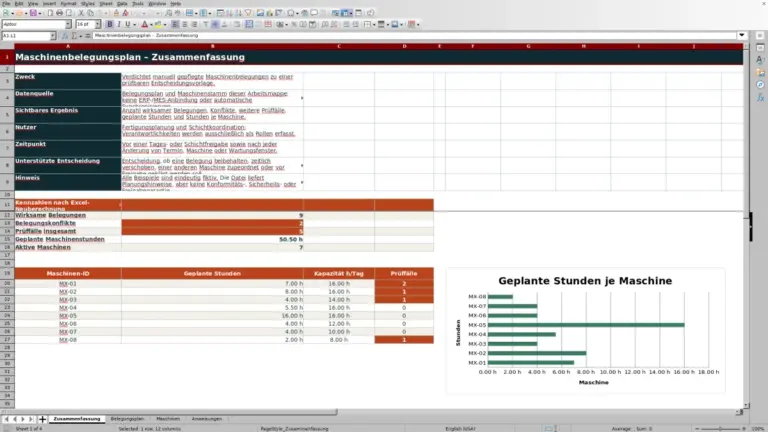Open the sidebar Navigator compass icon
The width and height of the screenshot is (768, 432).
760,85
